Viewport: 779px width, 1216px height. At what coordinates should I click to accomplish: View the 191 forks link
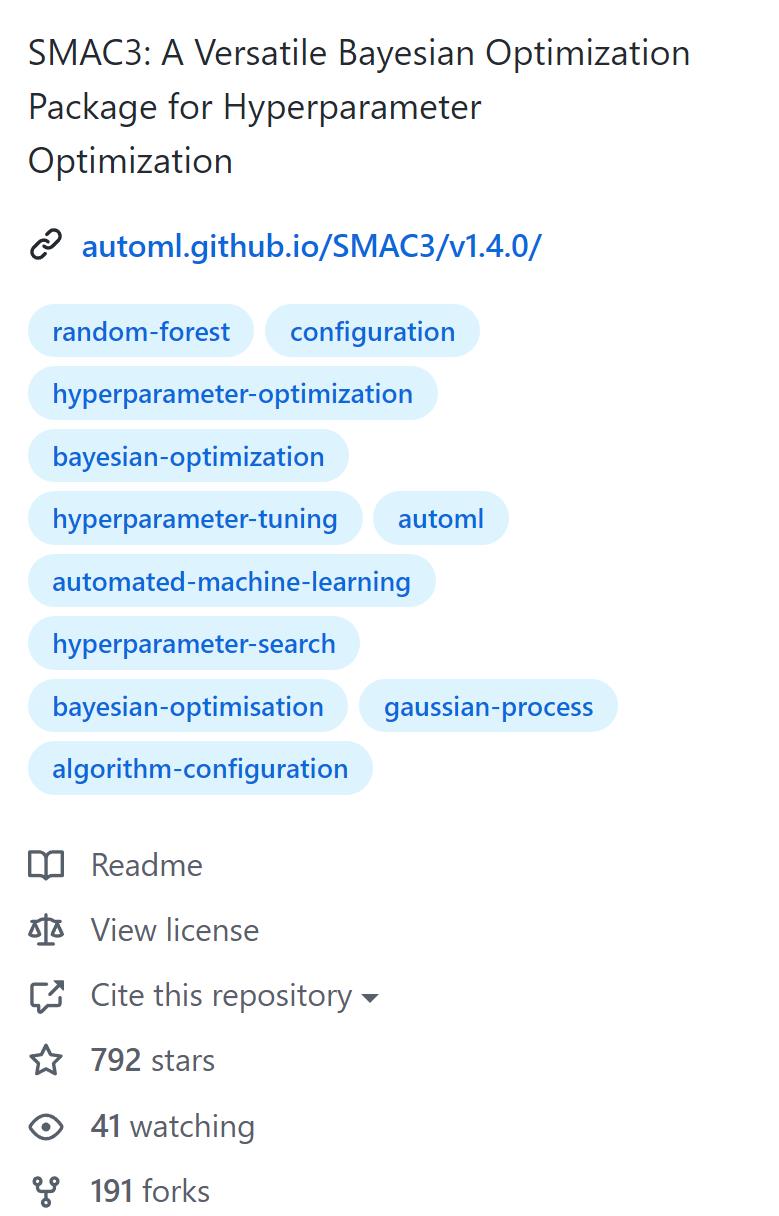[x=150, y=1192]
